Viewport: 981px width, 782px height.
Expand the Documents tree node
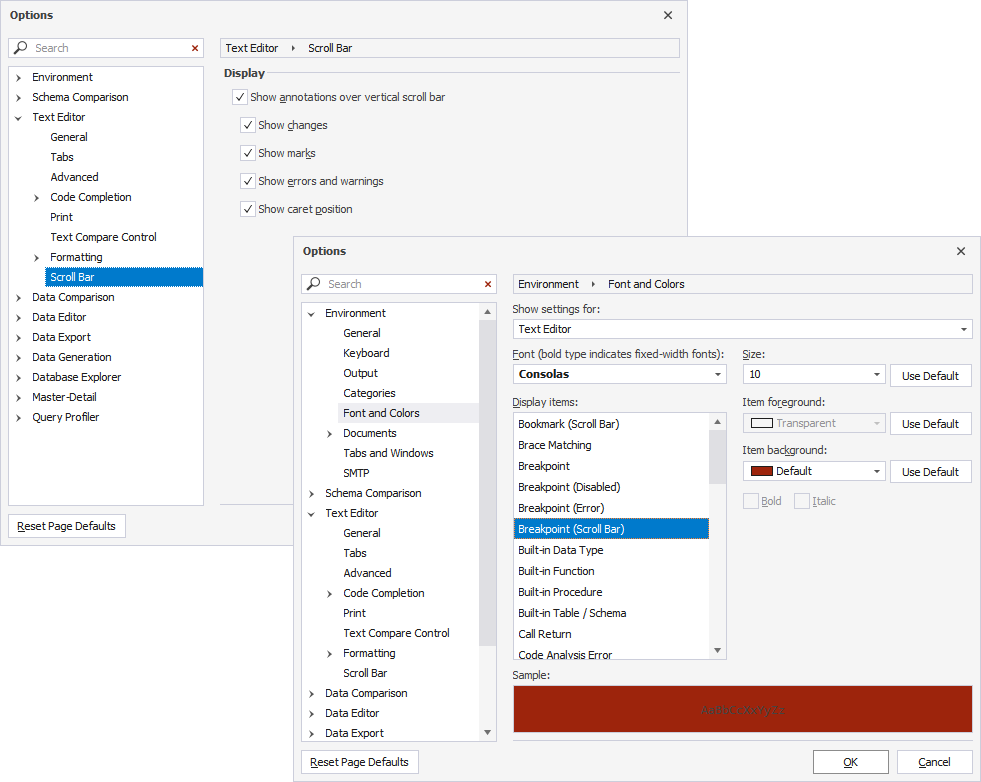tap(329, 433)
